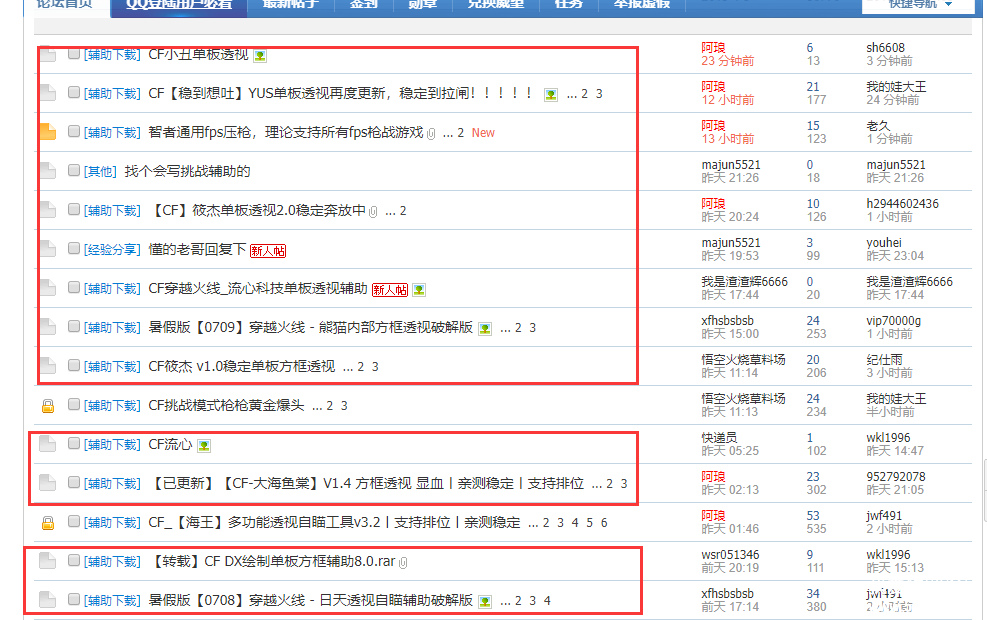The width and height of the screenshot is (987, 620).
Task: Open thread CF筱杰 v1.0稳定单板方框透视
Action: point(242,366)
